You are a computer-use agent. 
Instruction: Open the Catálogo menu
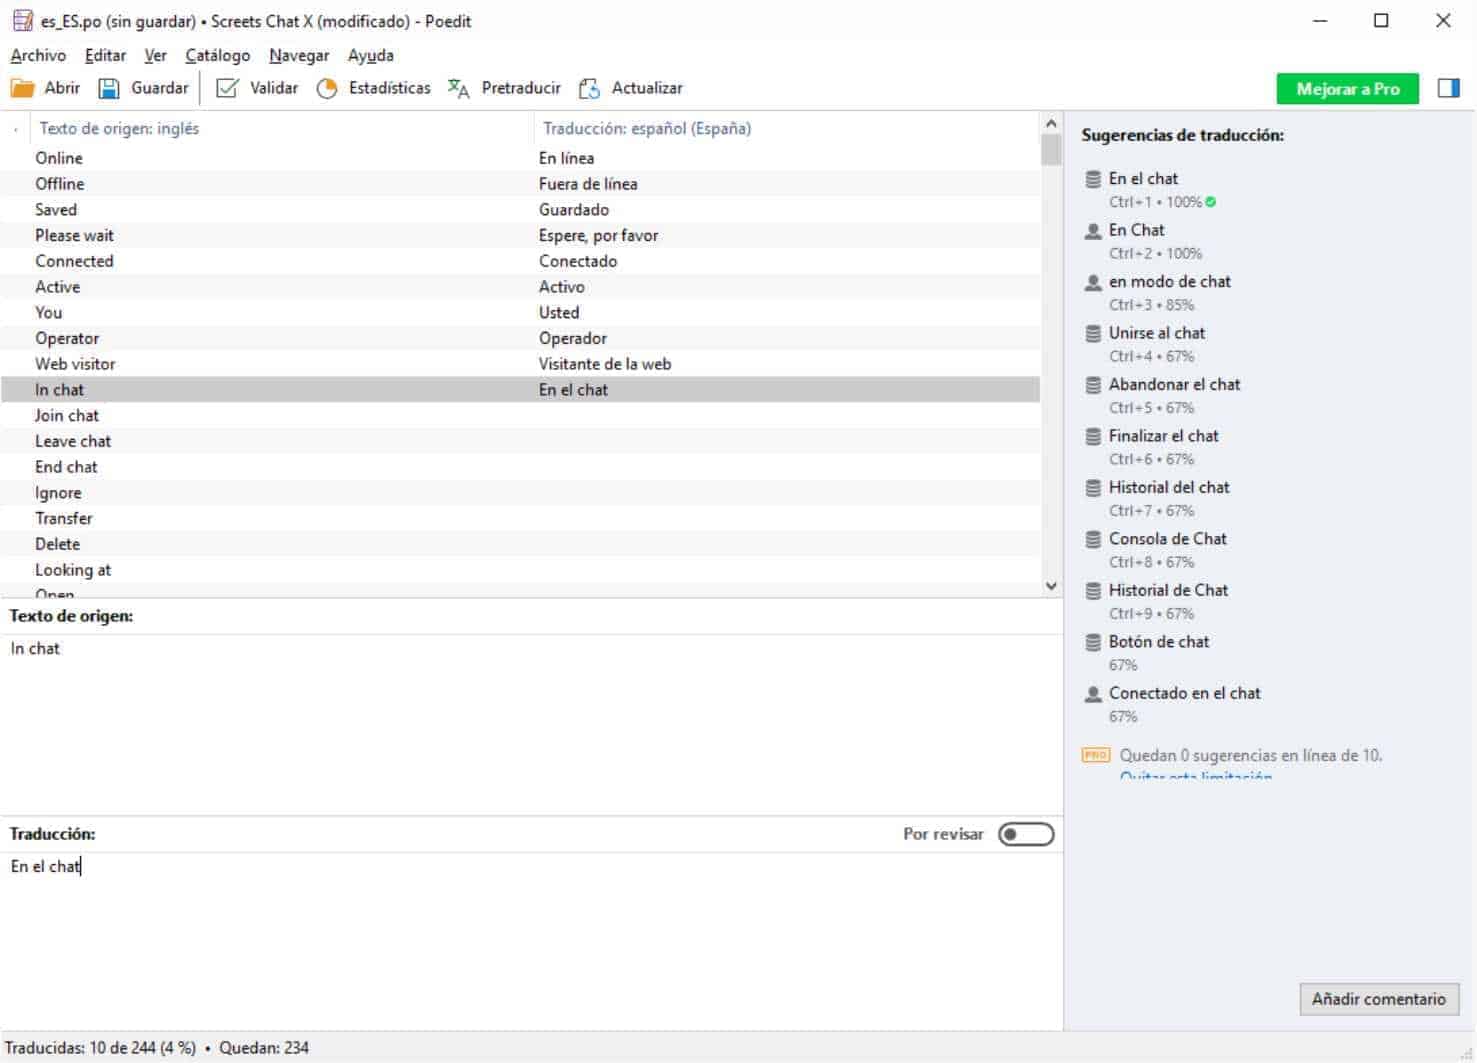(217, 56)
